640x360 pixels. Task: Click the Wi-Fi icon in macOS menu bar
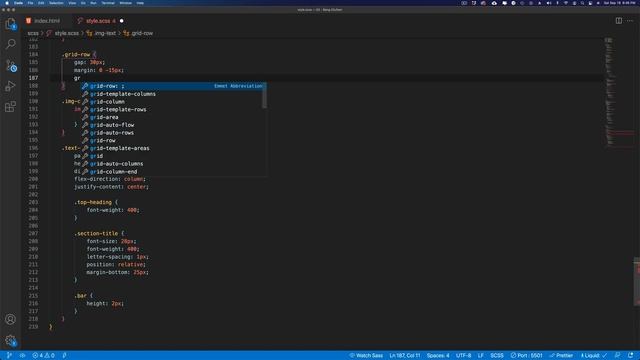pos(566,3)
